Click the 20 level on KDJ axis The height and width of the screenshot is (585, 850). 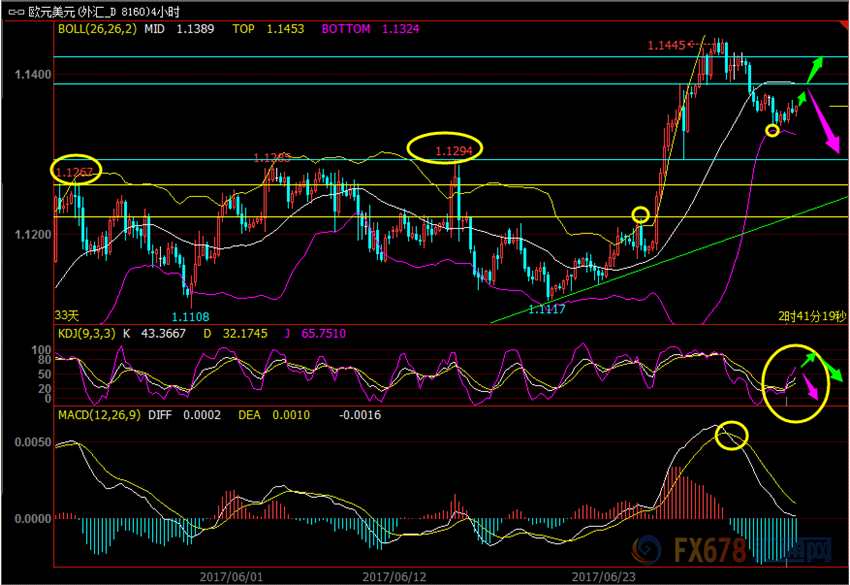pos(44,389)
